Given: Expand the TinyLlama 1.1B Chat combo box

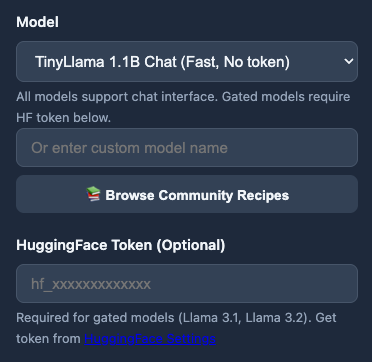Looking at the screenshot, I should point(187,61).
